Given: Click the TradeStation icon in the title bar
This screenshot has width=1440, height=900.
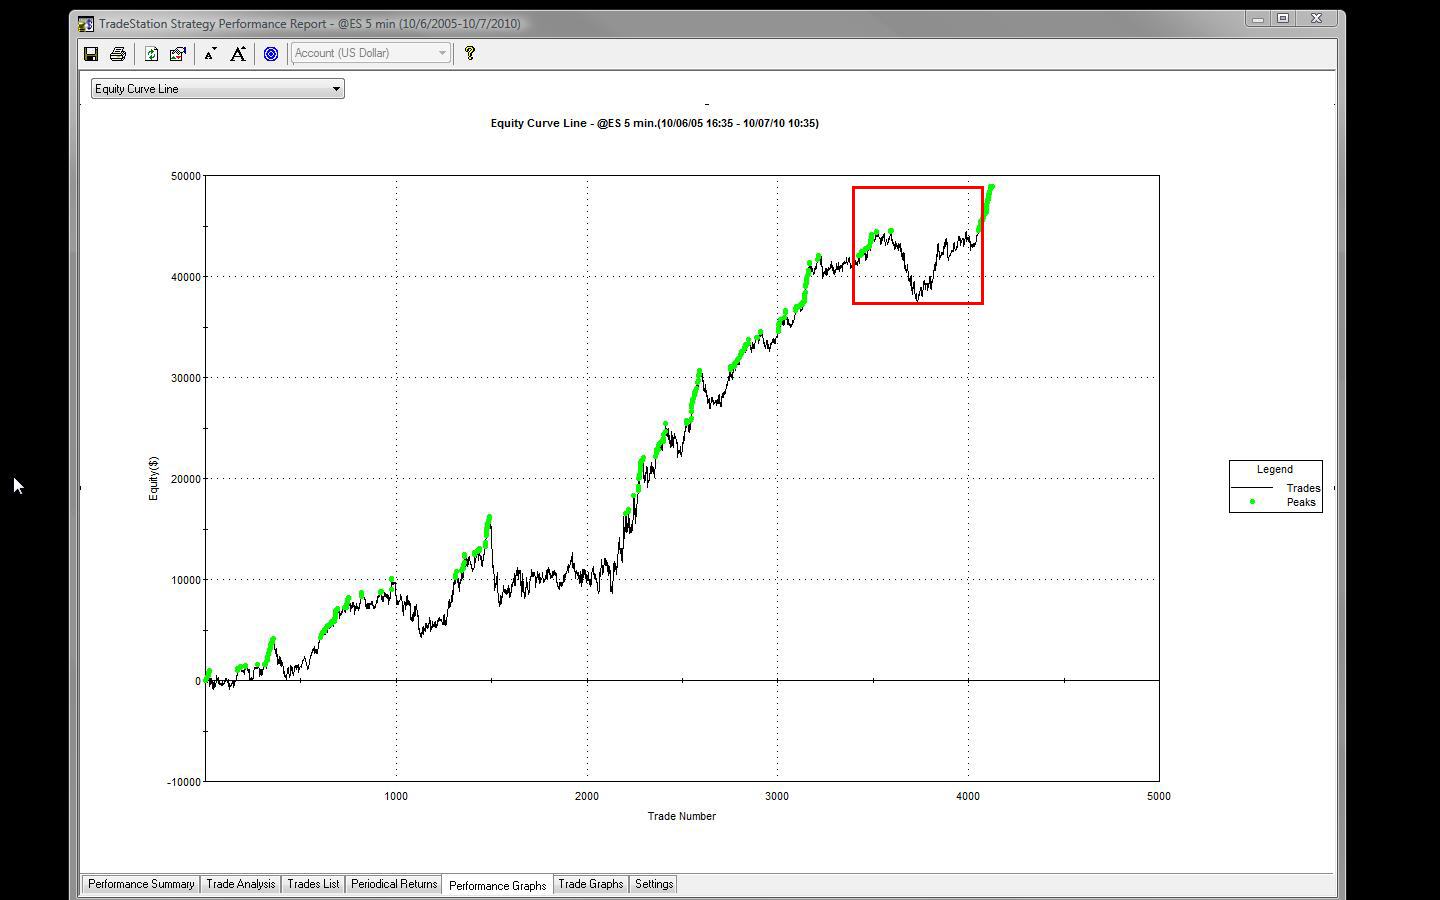Looking at the screenshot, I should 86,23.
